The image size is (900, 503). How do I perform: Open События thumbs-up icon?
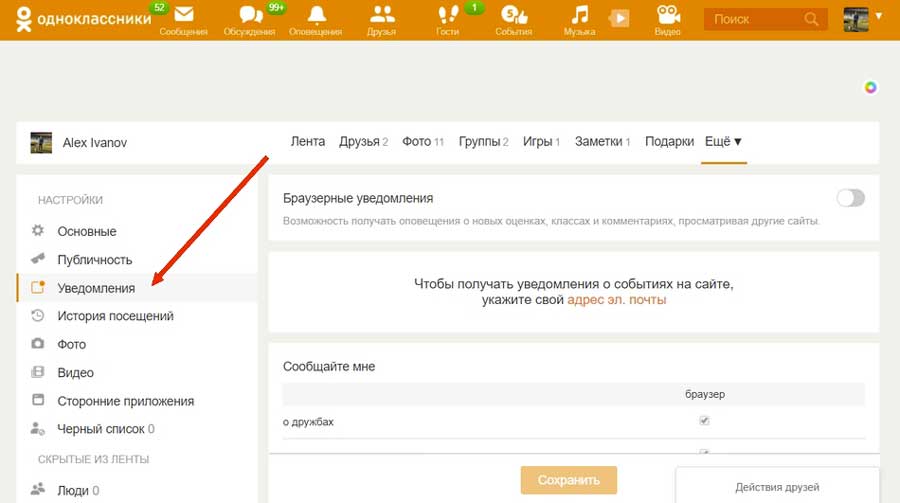click(x=514, y=14)
